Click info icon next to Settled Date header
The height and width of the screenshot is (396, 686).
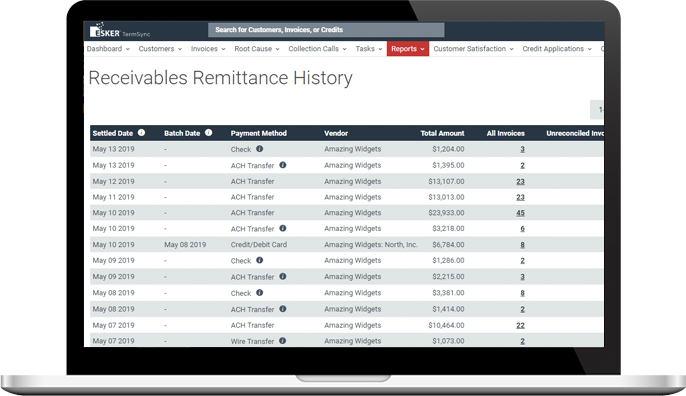pos(141,133)
